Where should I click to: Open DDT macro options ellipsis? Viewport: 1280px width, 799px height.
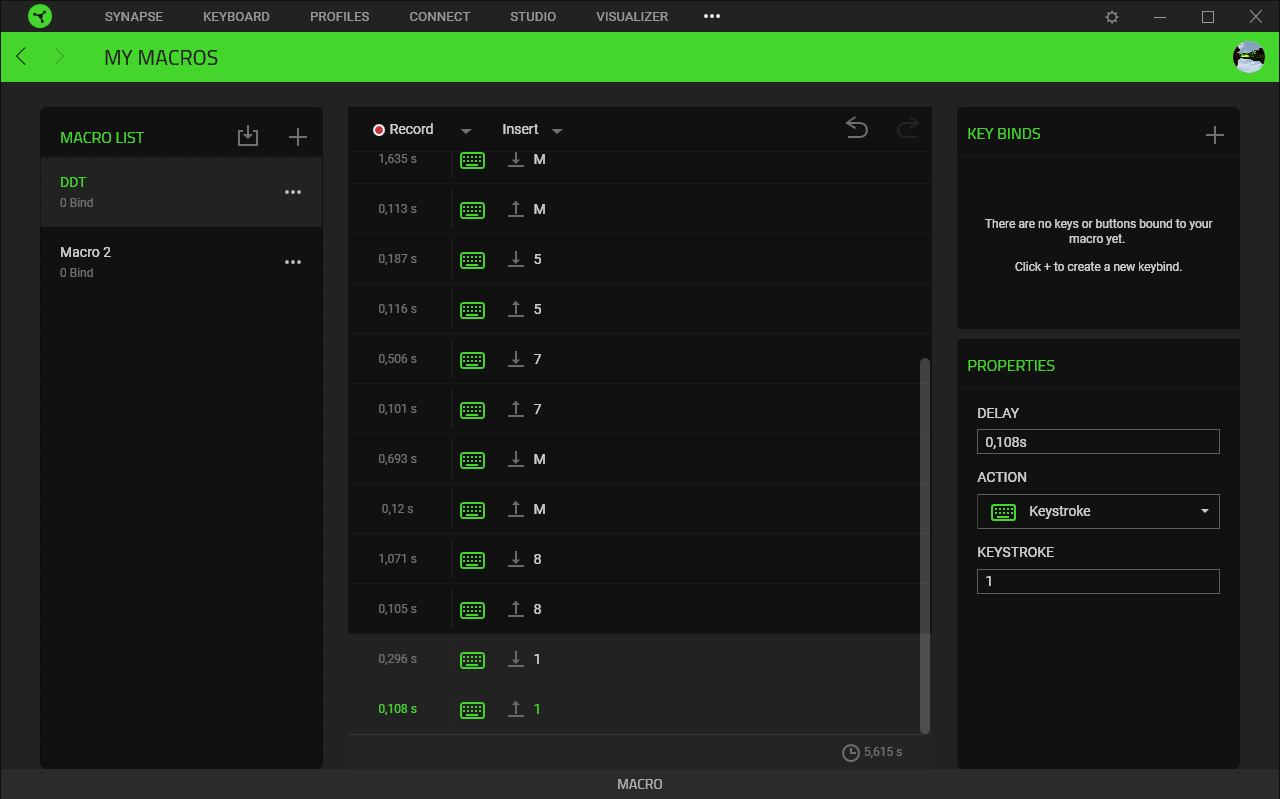click(x=293, y=192)
